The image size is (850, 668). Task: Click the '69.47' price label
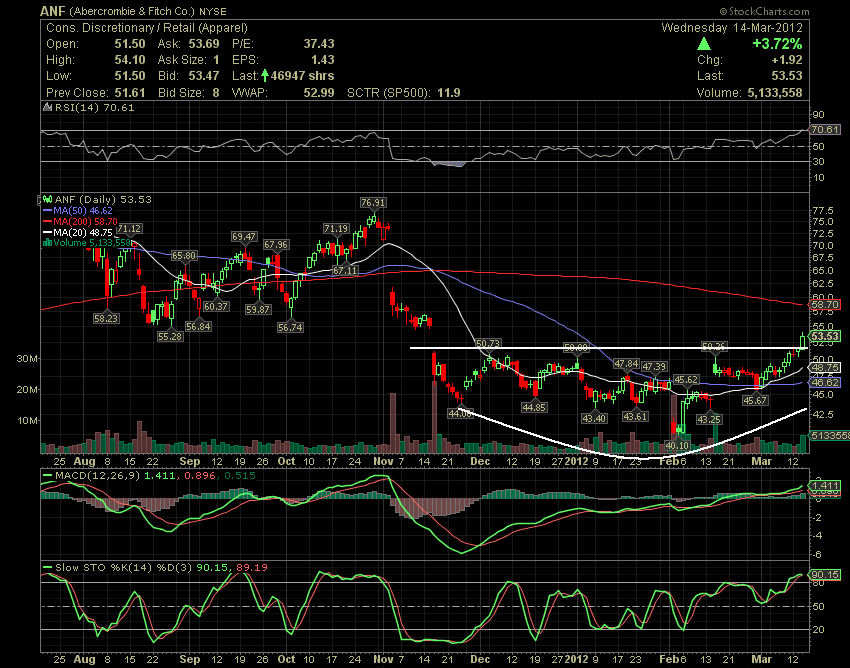coord(244,237)
